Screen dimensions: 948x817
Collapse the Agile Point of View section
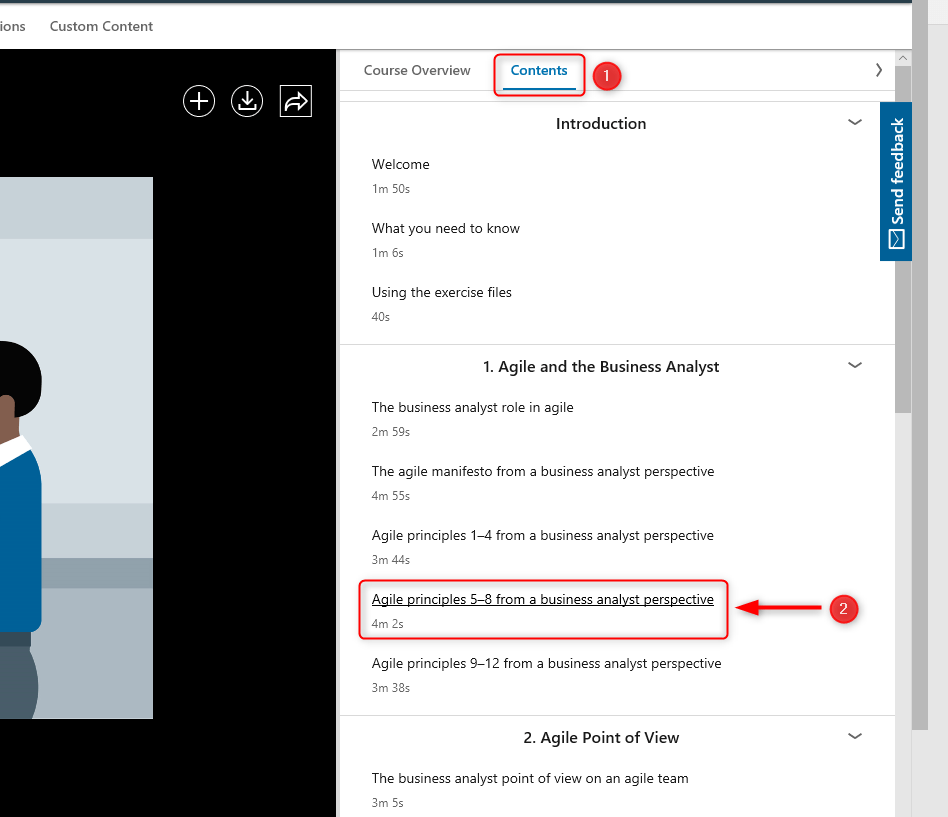point(854,736)
